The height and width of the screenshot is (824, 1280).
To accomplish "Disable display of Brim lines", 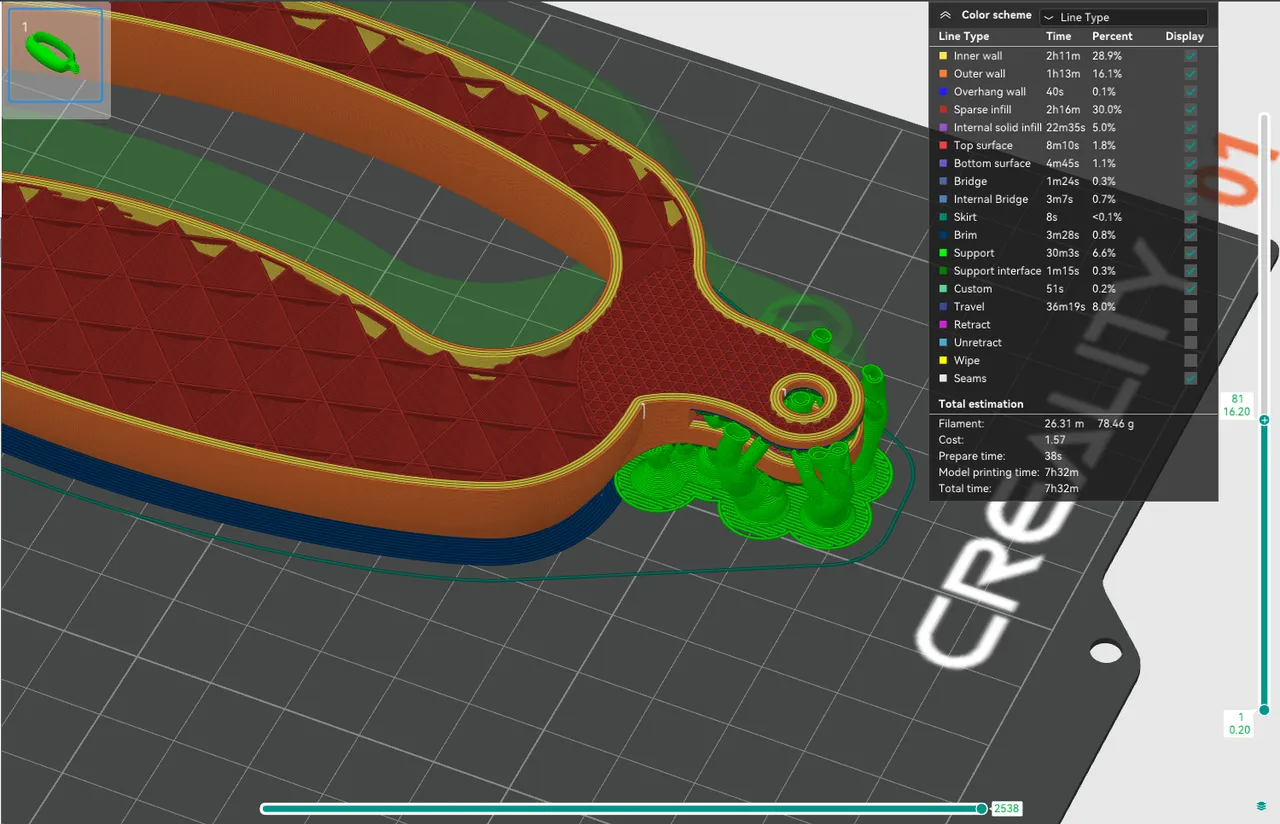I will [x=1190, y=235].
